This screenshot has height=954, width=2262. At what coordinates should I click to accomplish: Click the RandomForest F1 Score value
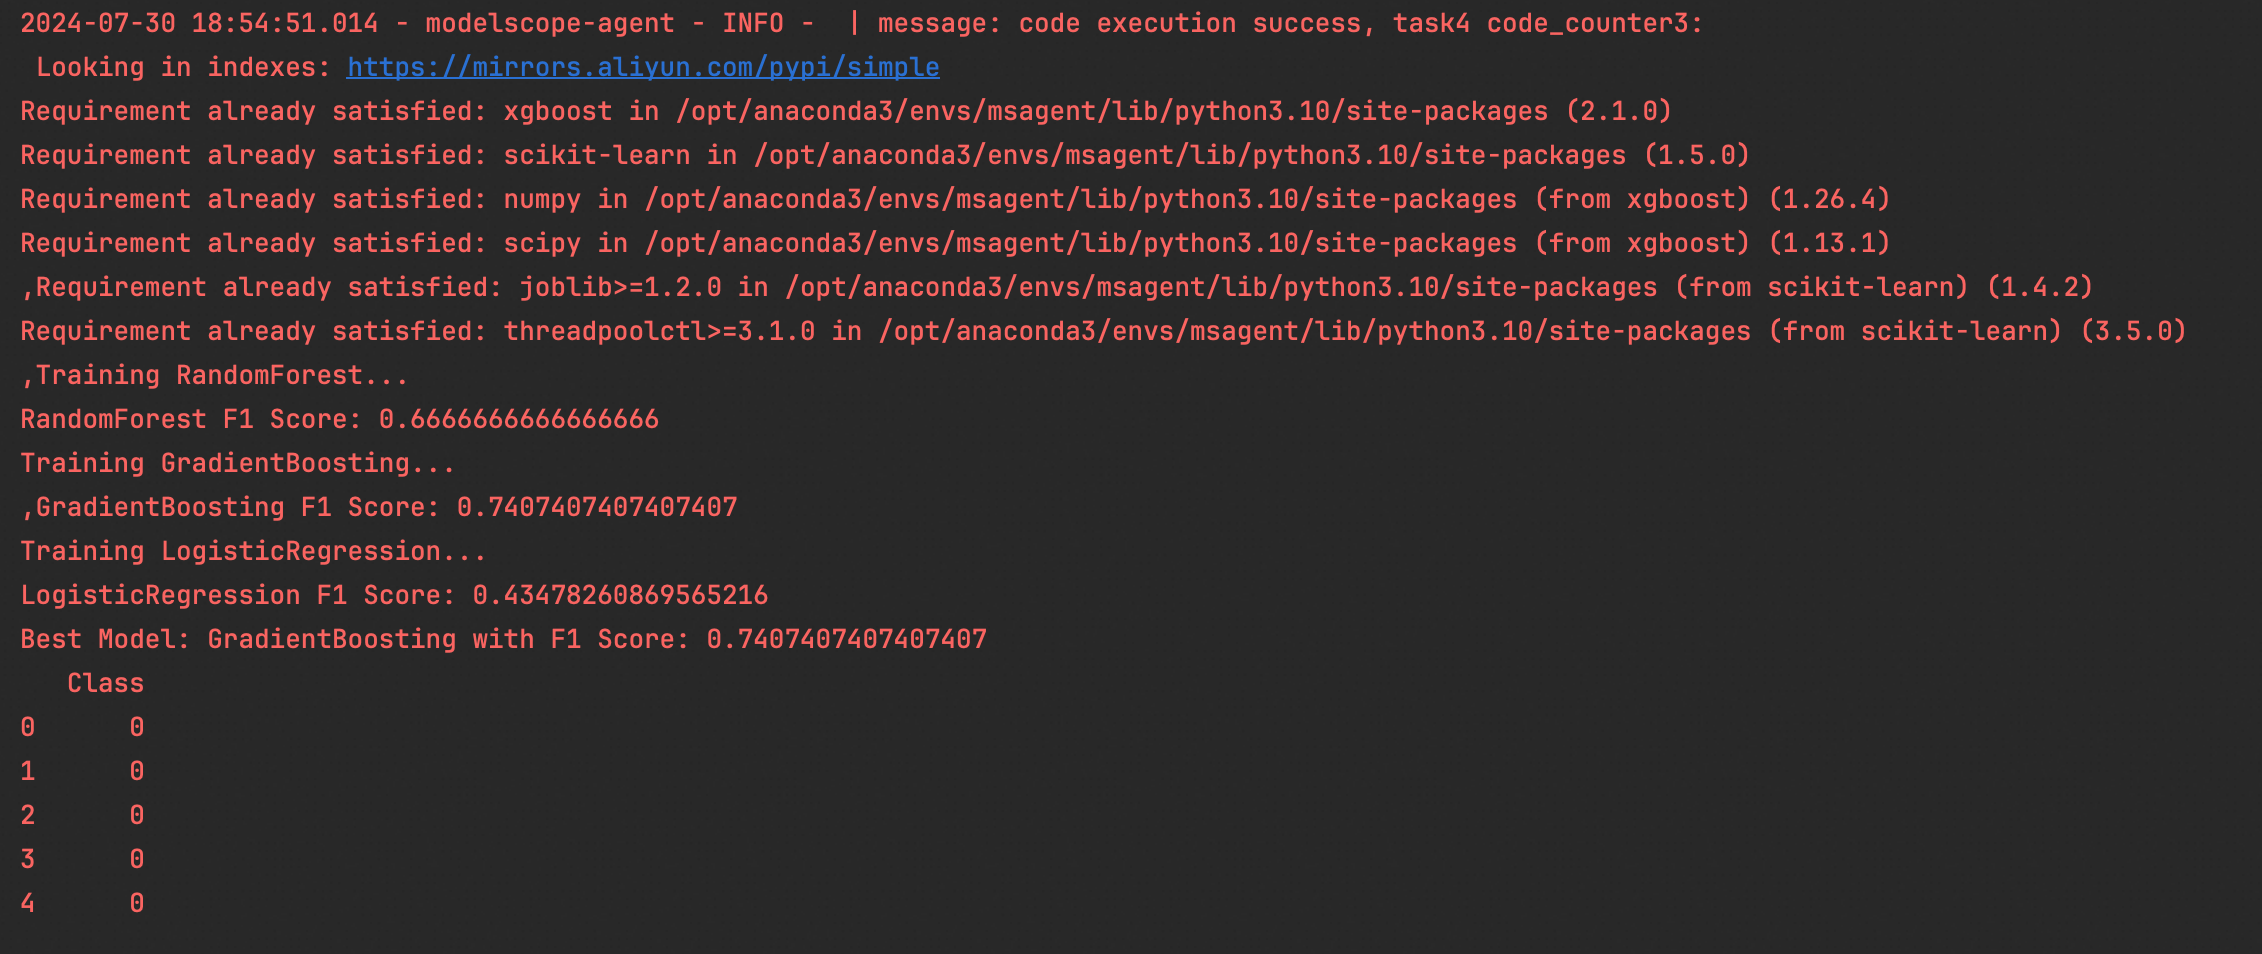point(519,419)
